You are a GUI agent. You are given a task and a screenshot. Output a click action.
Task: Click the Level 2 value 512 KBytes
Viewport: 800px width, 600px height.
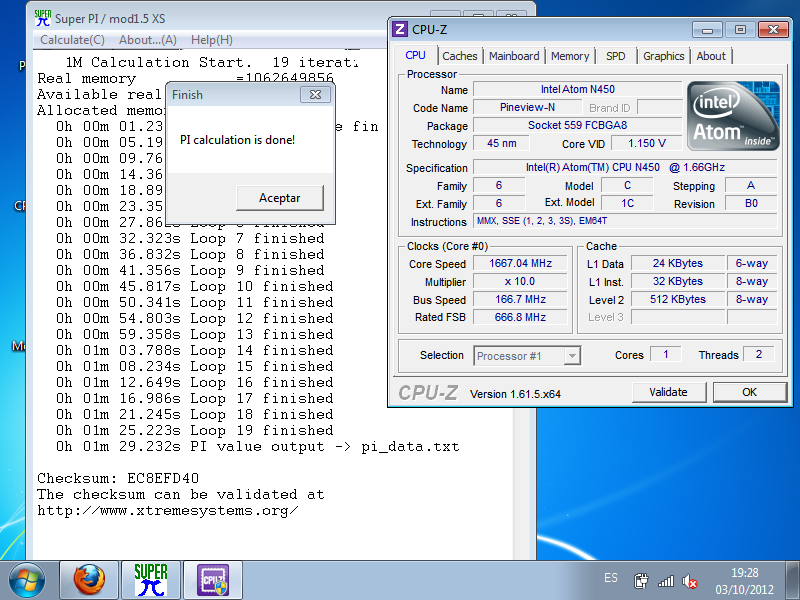coord(678,299)
